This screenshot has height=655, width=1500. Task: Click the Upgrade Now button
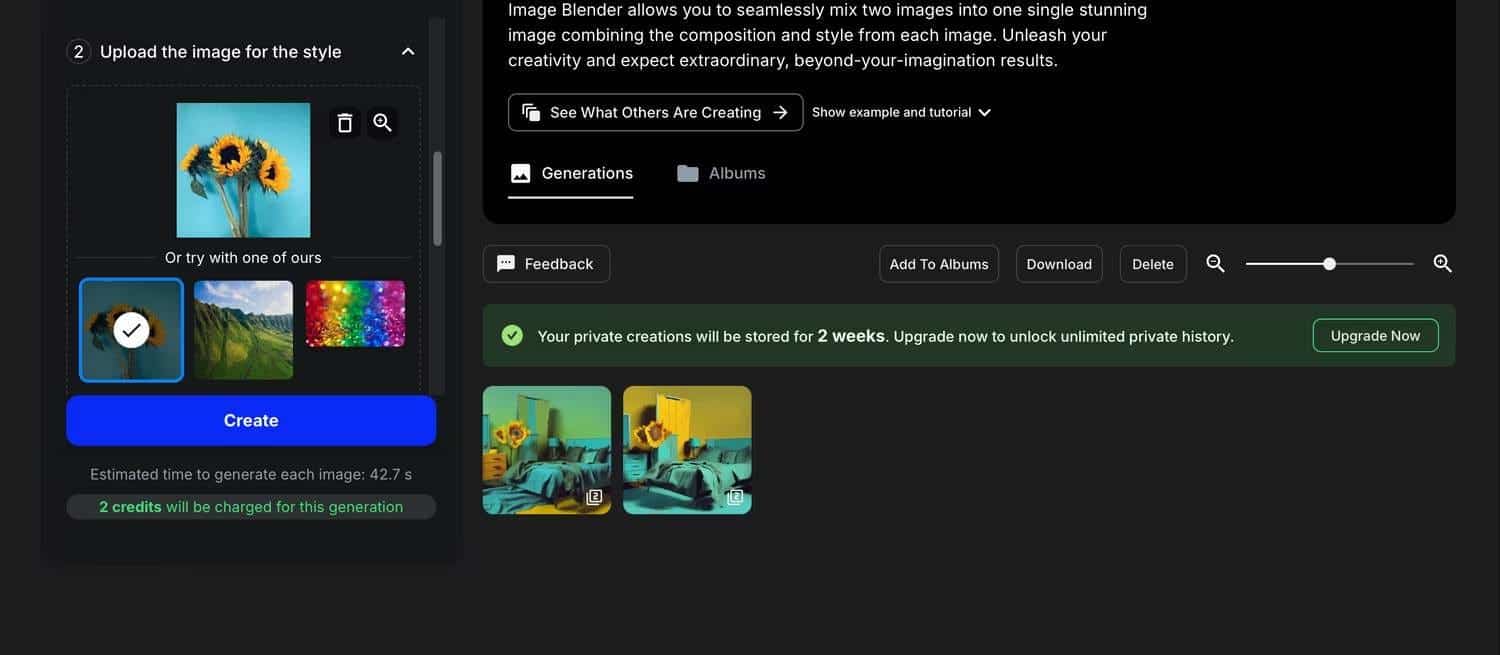pos(1375,336)
